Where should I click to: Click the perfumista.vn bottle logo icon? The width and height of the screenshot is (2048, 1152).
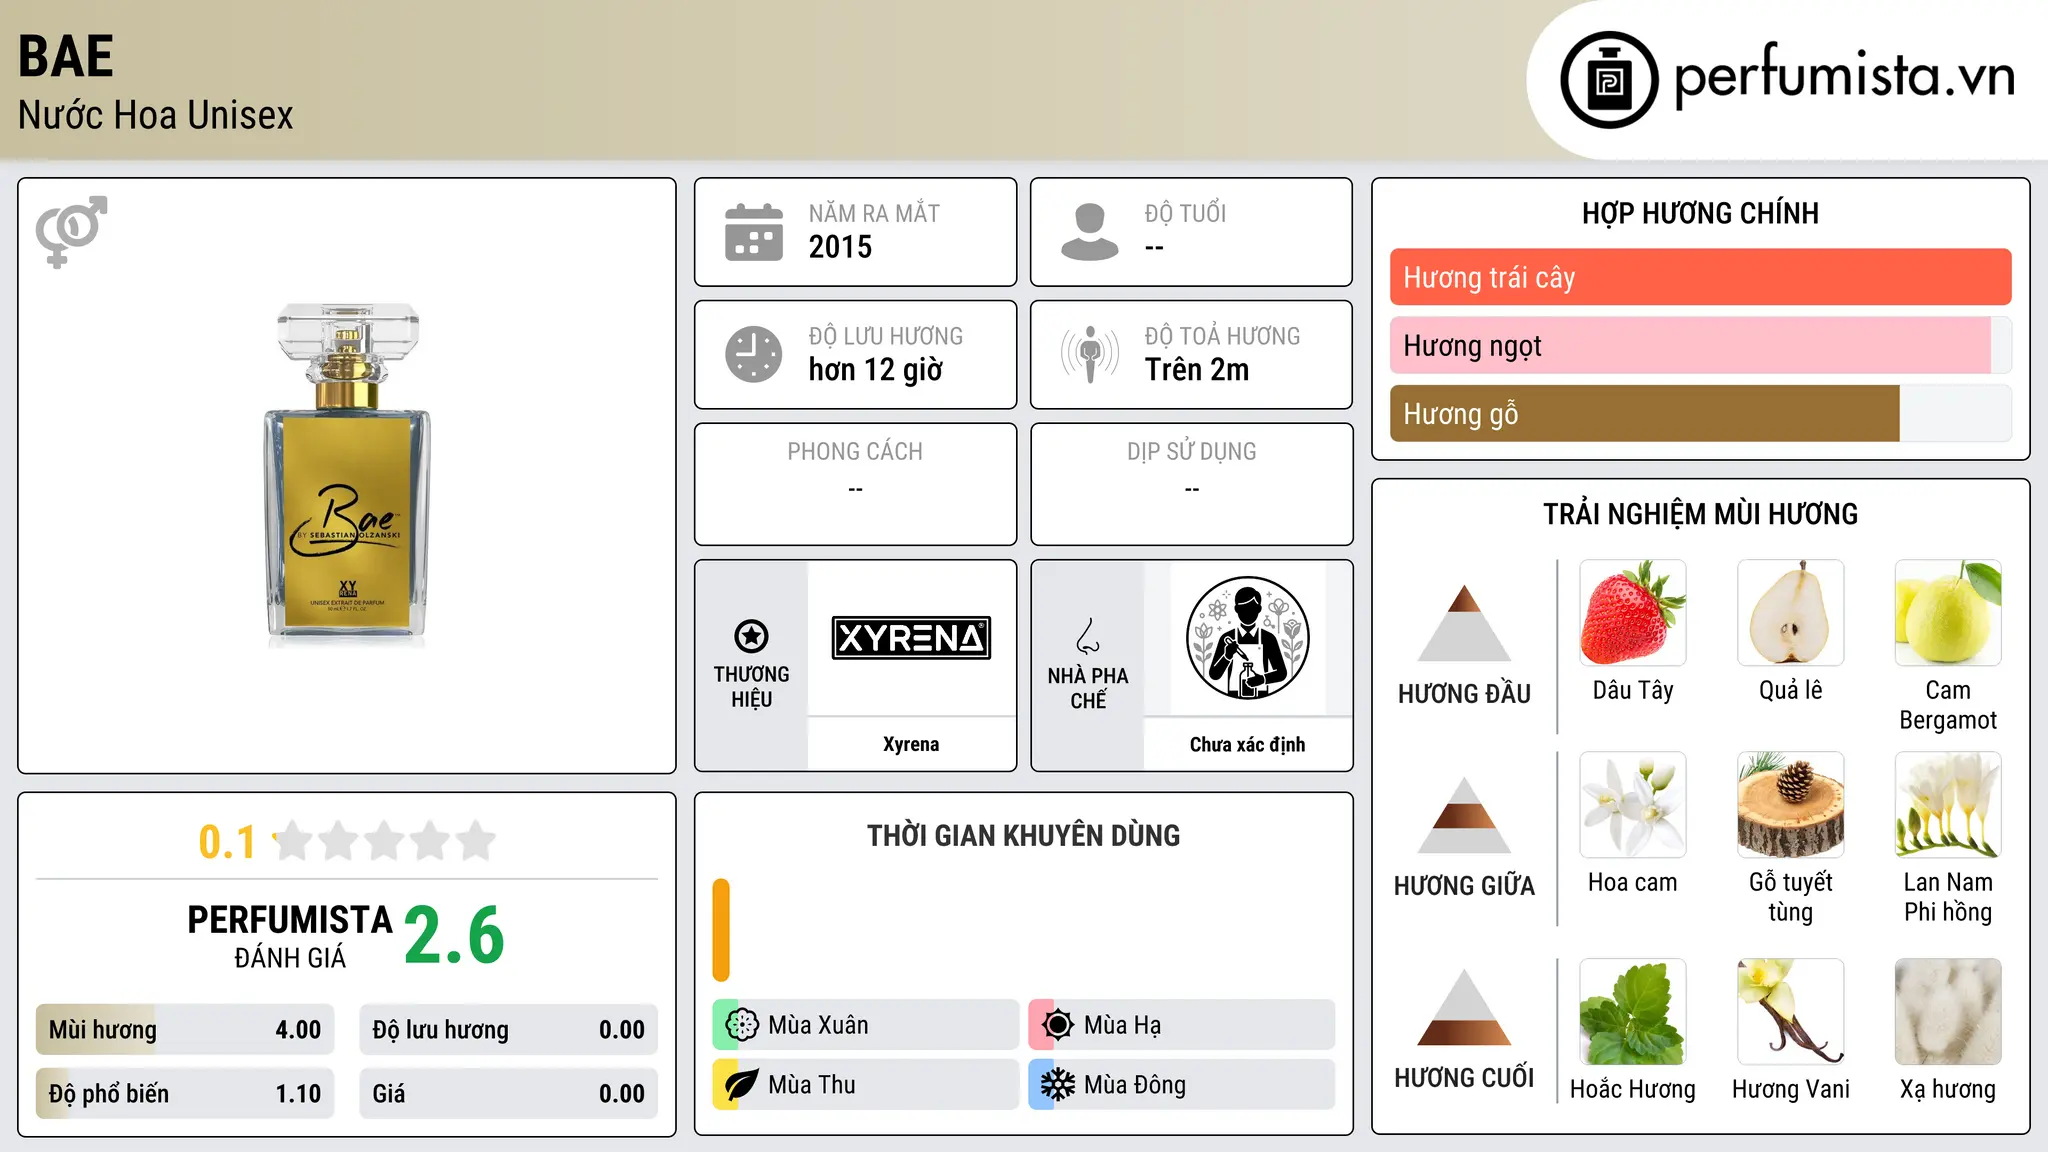pos(1609,80)
